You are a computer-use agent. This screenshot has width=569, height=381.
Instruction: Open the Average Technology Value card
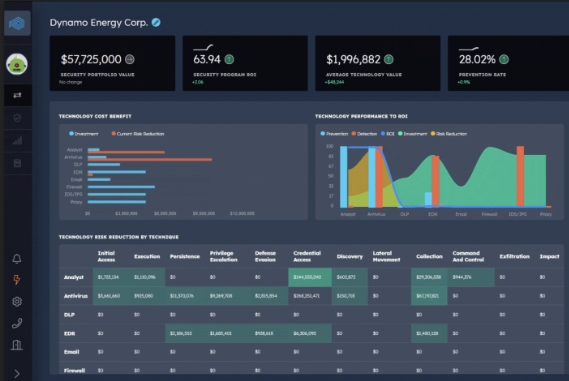pyautogui.click(x=378, y=63)
